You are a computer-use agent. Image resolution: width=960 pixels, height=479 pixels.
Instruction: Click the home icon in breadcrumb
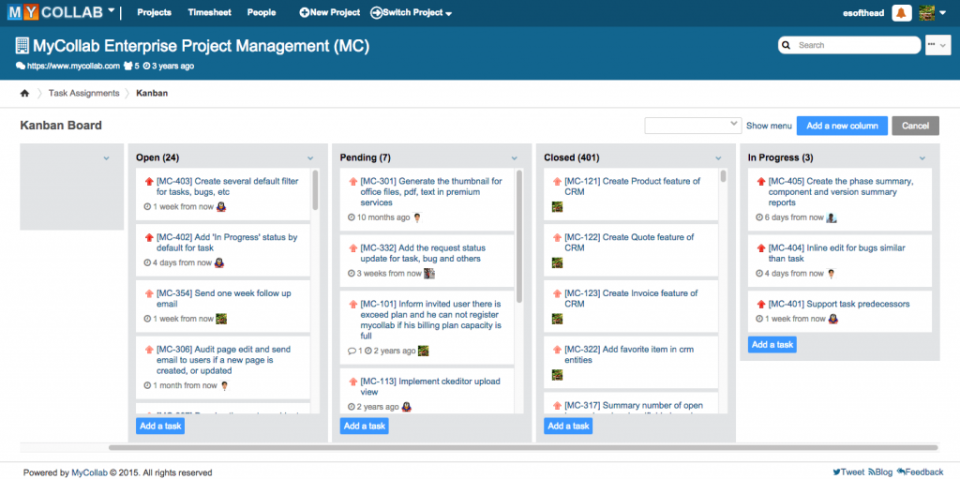click(25, 93)
